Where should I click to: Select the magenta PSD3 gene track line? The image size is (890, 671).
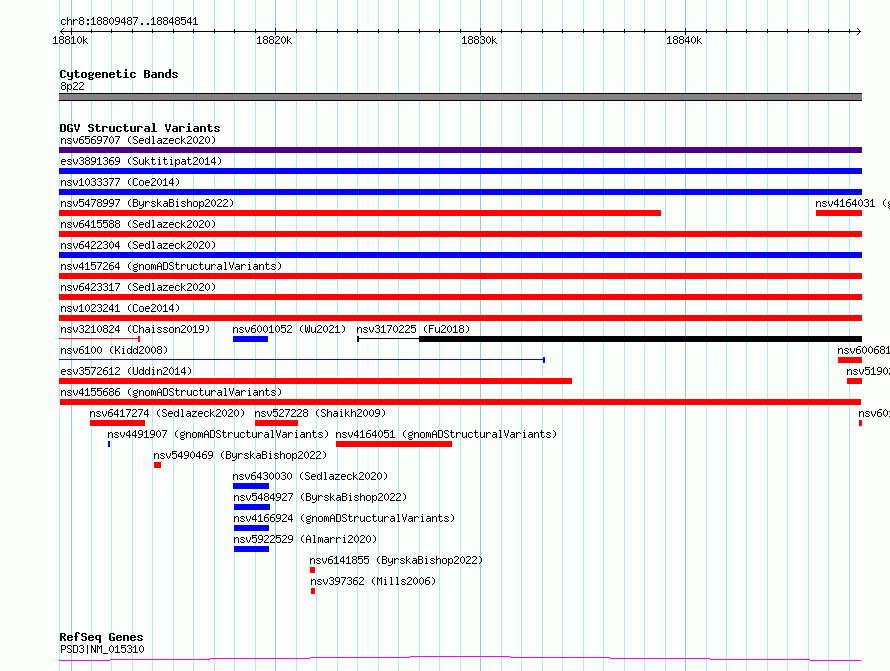460,659
